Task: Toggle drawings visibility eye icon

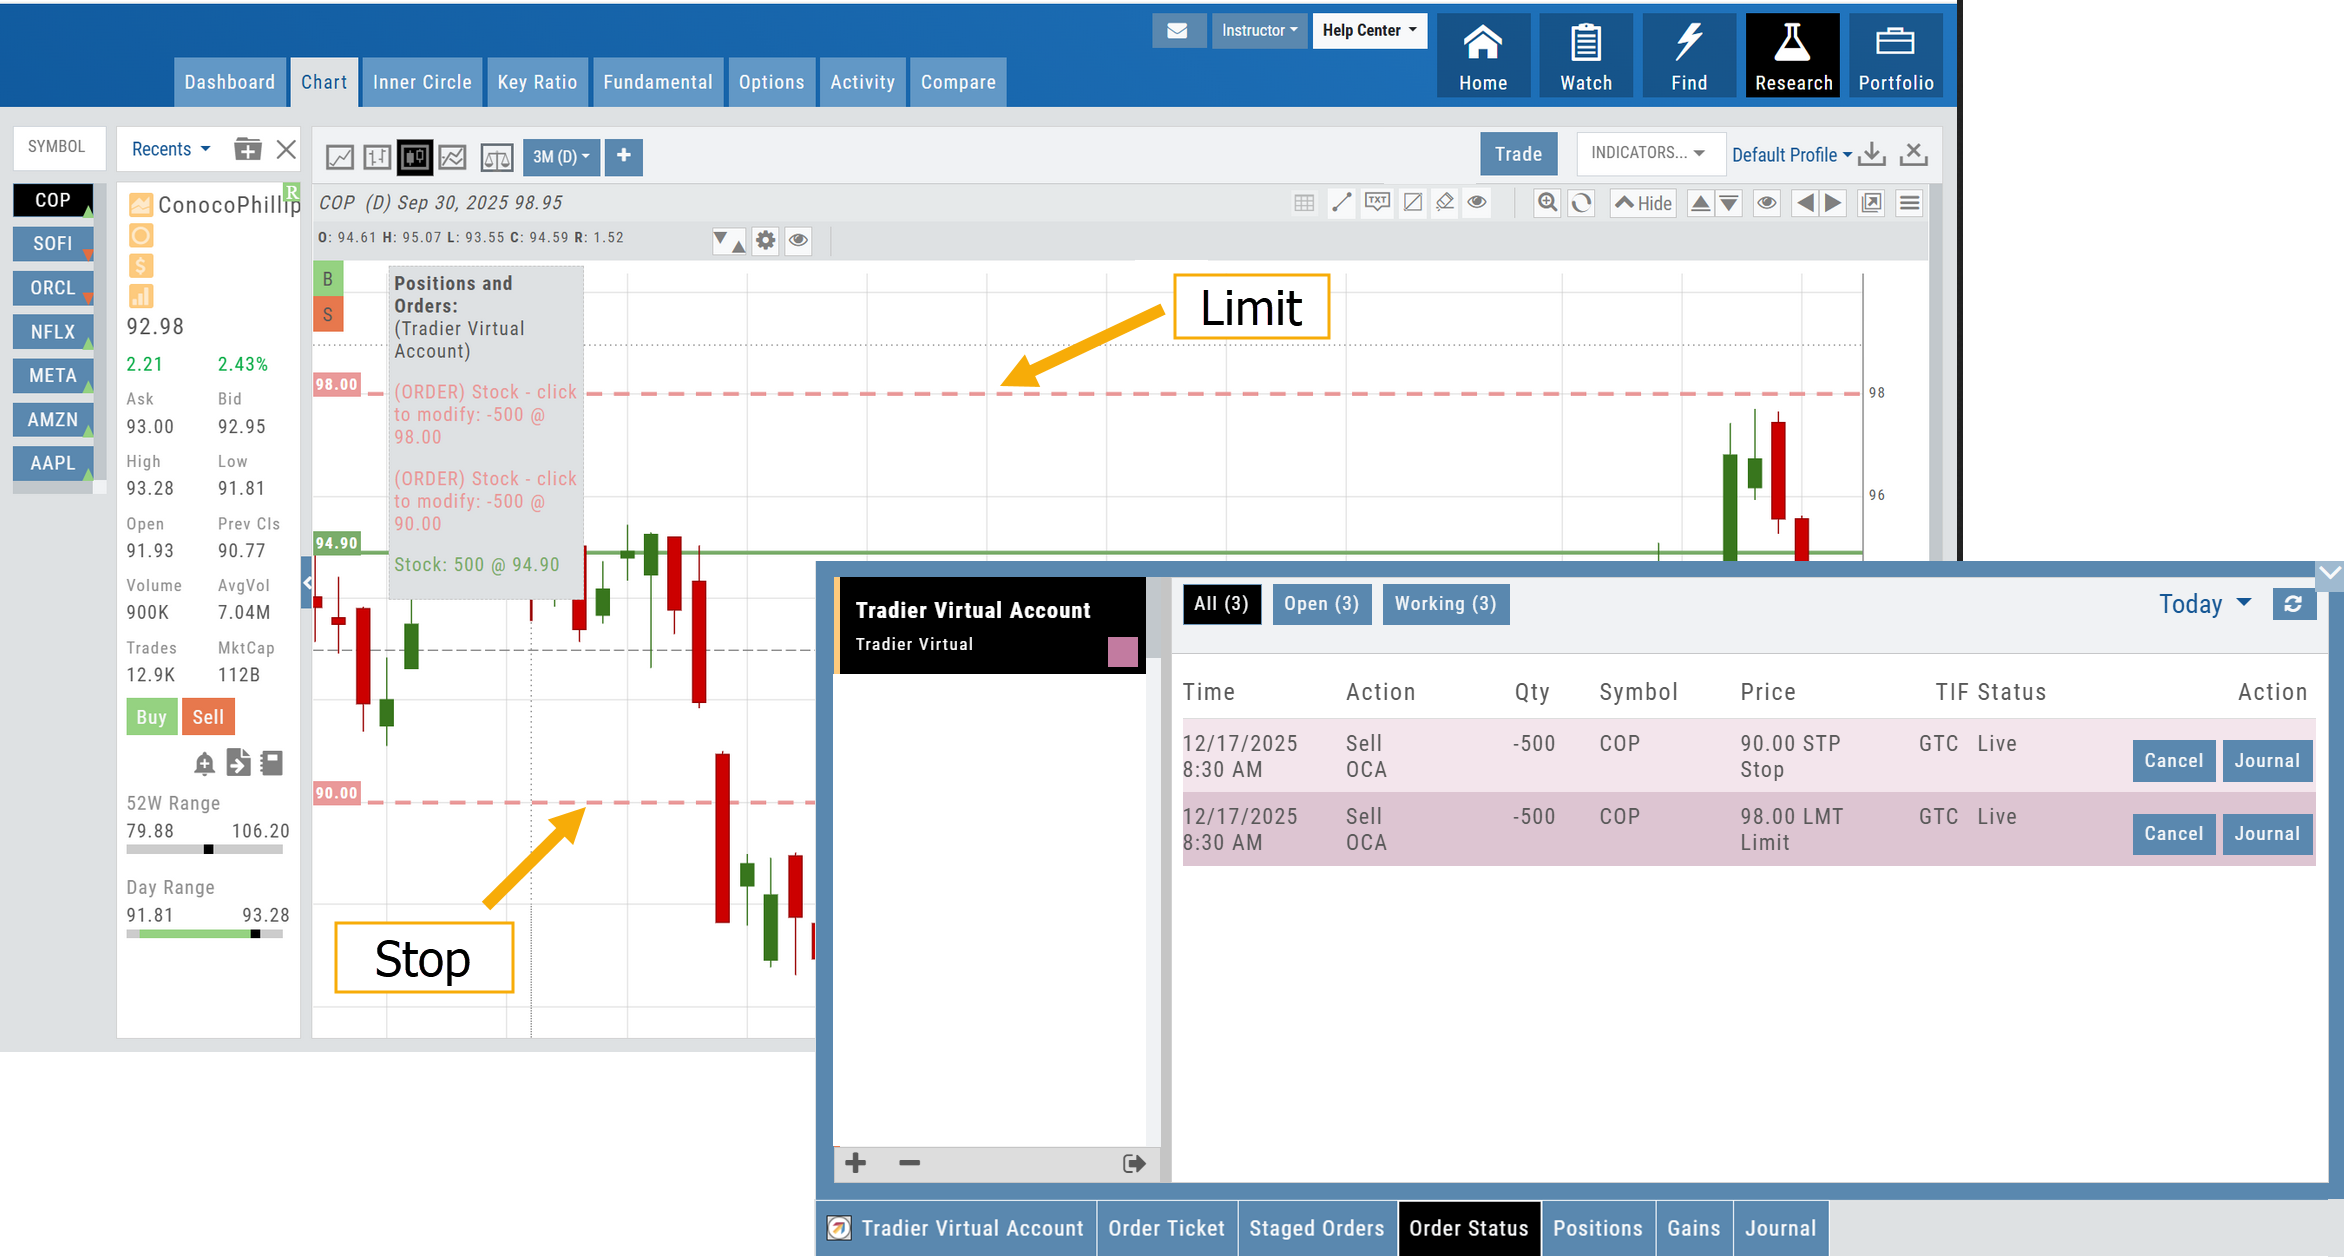Action: coord(1477,203)
